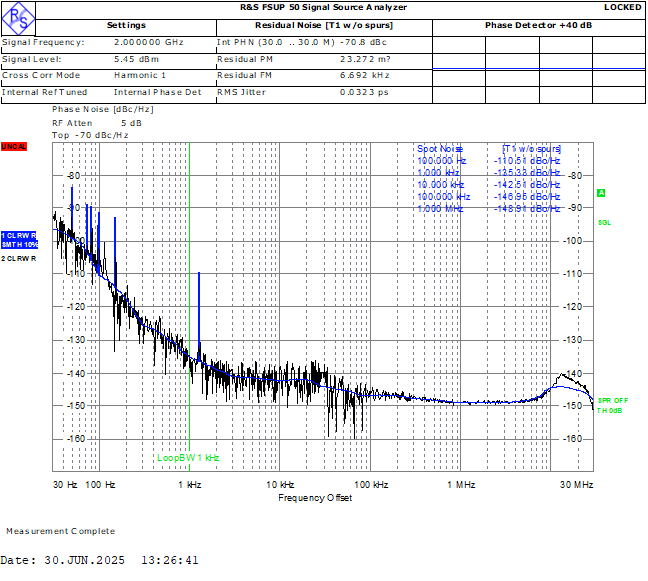Image resolution: width=648 pixels, height=581 pixels.
Task: Select trace 2 CLRWR label
Action: [19, 259]
